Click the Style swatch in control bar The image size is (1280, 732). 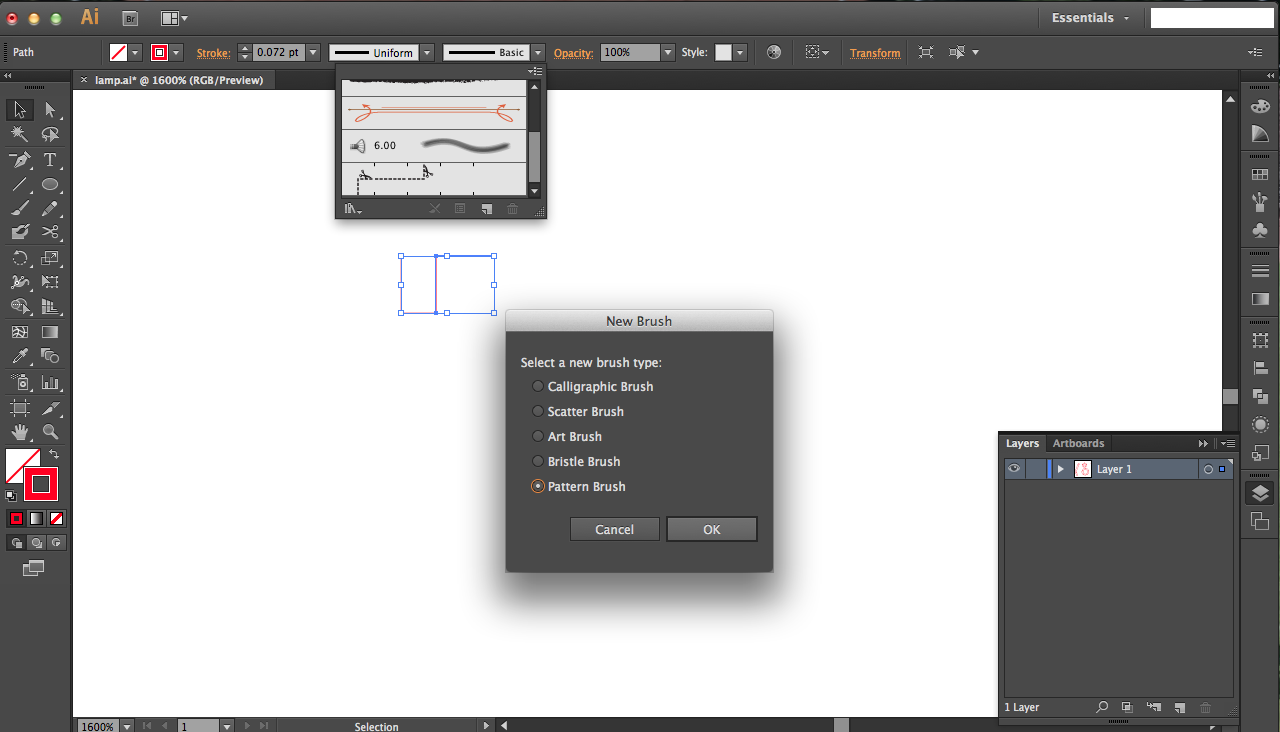pyautogui.click(x=723, y=52)
